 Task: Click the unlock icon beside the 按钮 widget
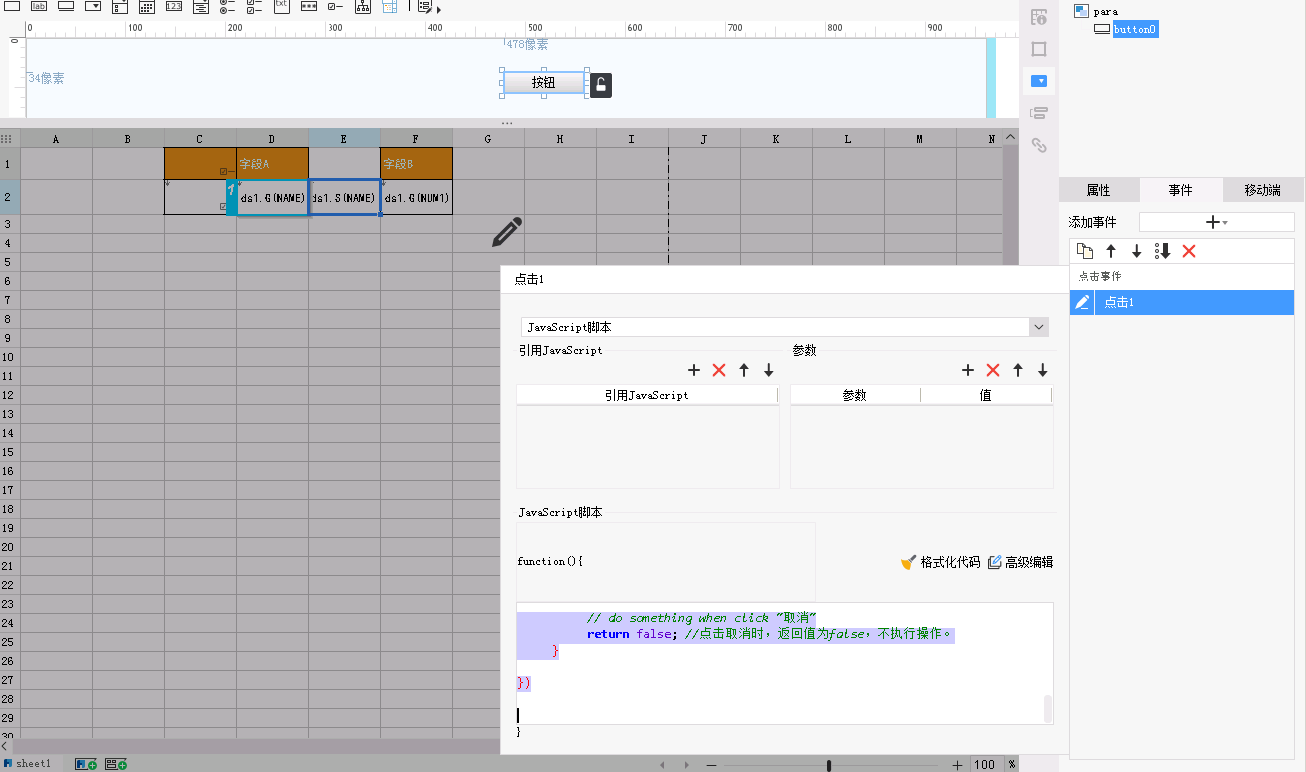601,85
